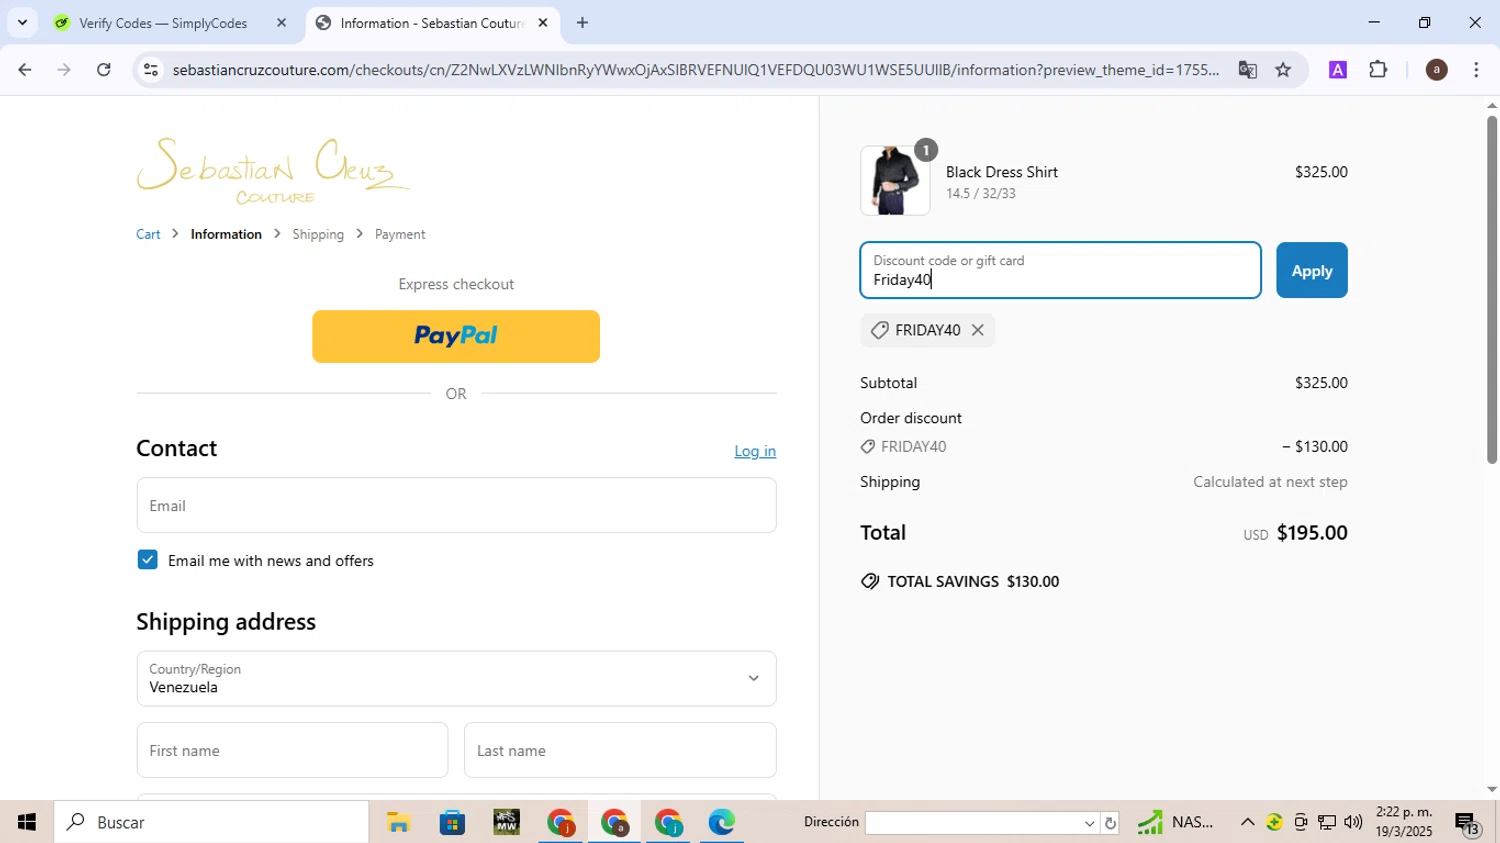Focus the First name field
The width and height of the screenshot is (1500, 843).
[292, 750]
